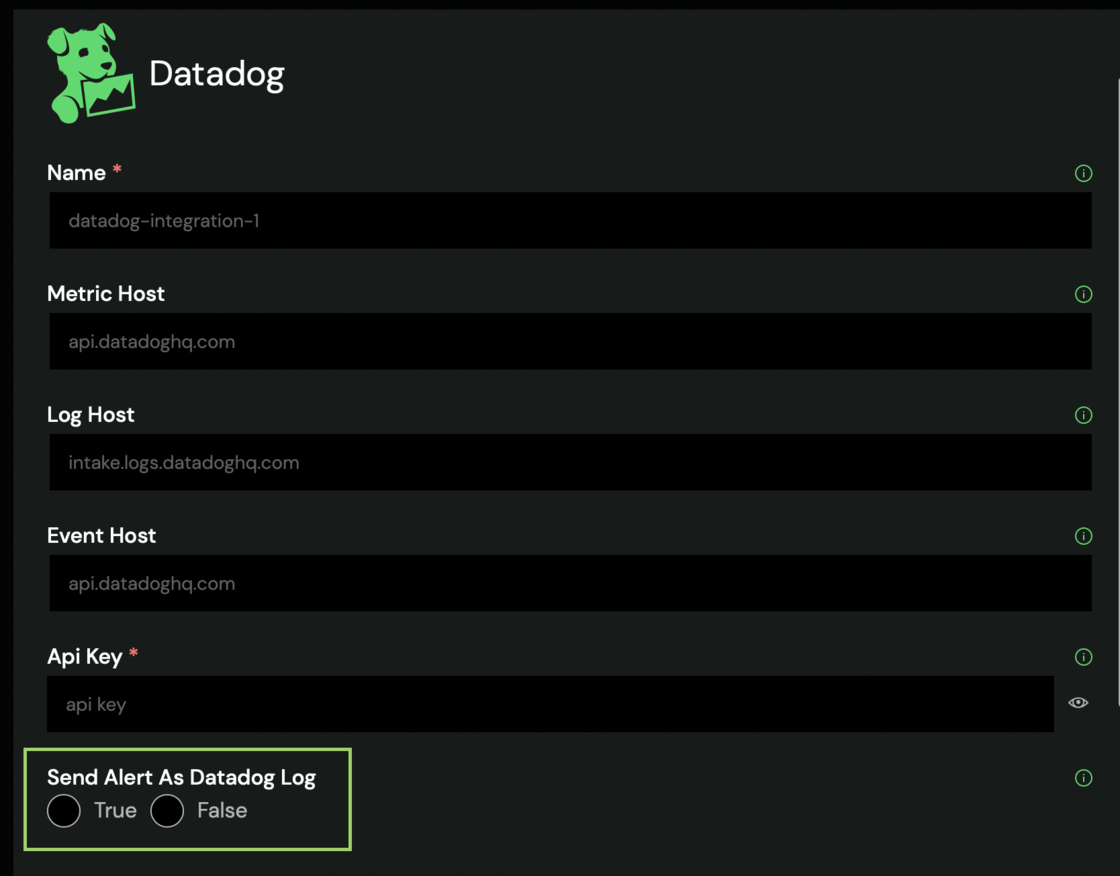The width and height of the screenshot is (1120, 876).
Task: Click the Log Host label
Action: click(x=91, y=415)
